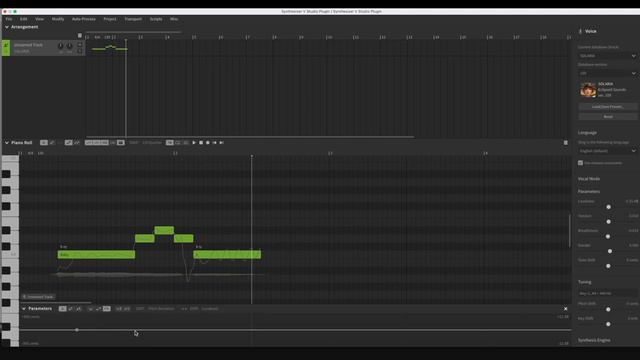The width and height of the screenshot is (640, 360).
Task: Click the Reset button in Voice panel
Action: tap(608, 117)
